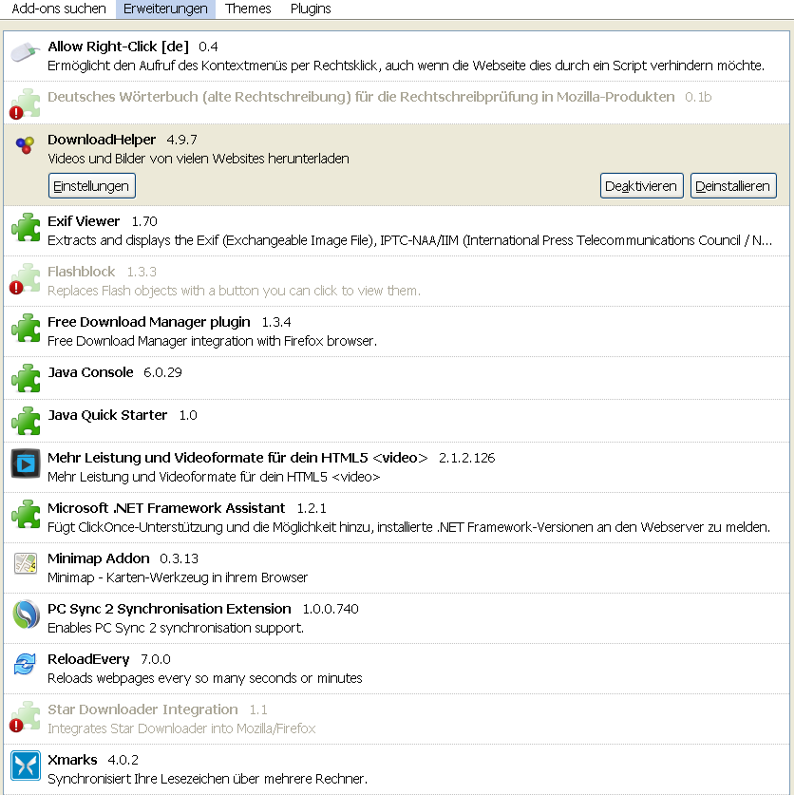Select Mehr Leistung und Videoformate bold title
This screenshot has width=794, height=795.
pos(237,458)
